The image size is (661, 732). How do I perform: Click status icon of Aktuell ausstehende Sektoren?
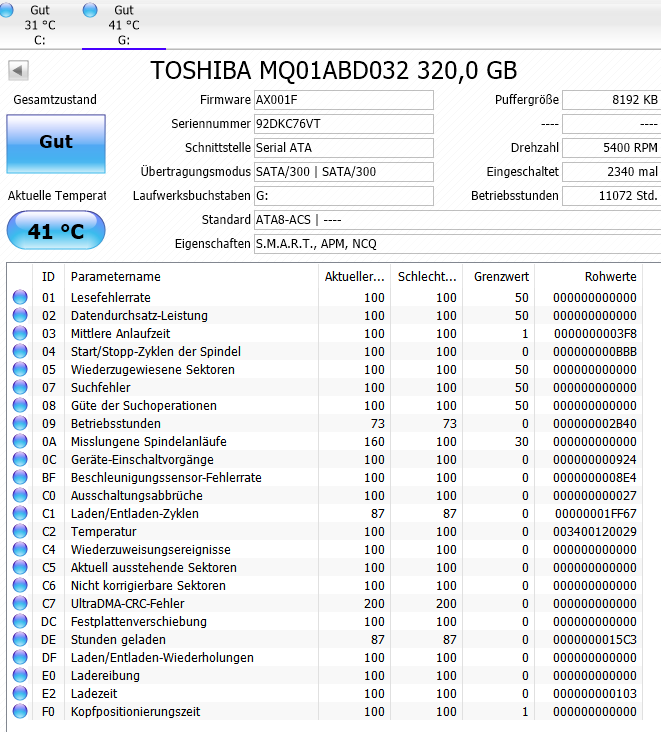[x=20, y=567]
